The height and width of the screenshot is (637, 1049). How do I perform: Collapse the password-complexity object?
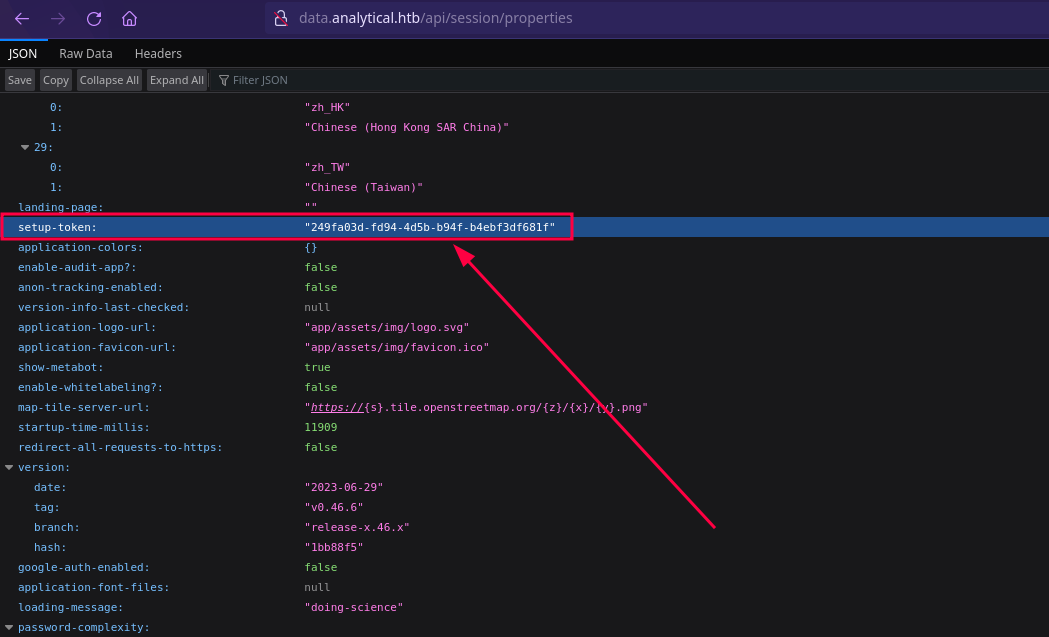pyautogui.click(x=9, y=627)
